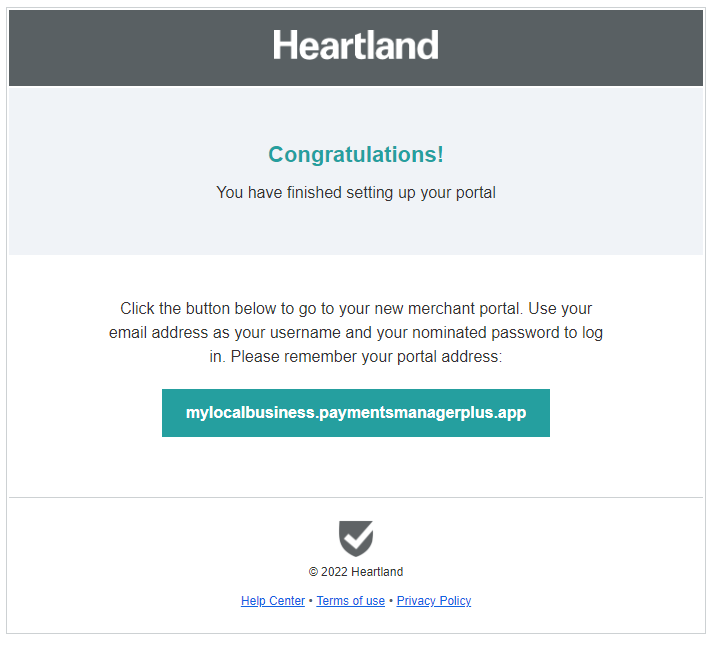Click the divider line above the footer

[356, 497]
